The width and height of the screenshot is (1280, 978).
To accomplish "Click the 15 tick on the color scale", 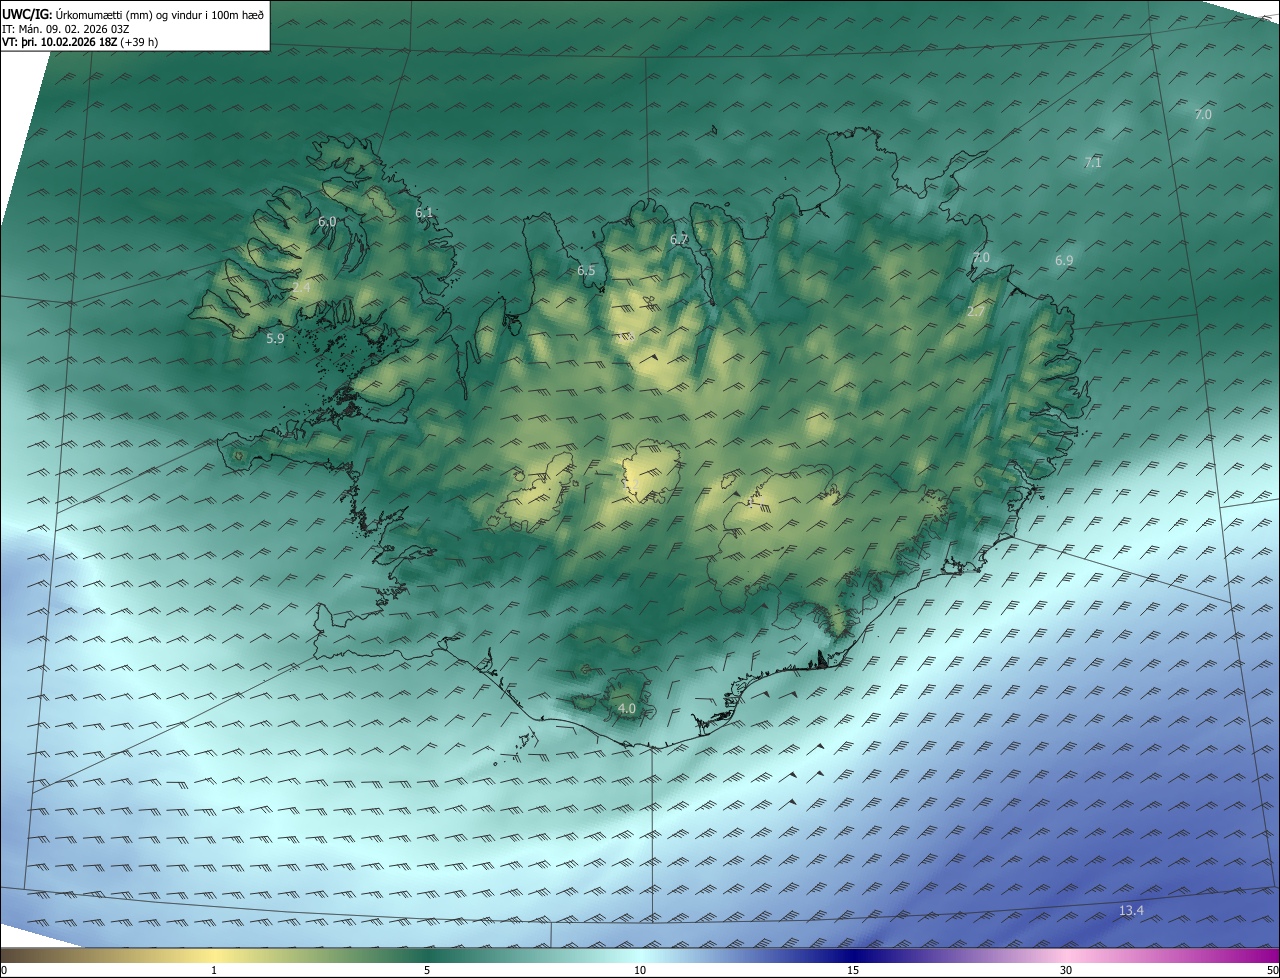I will pos(853,970).
